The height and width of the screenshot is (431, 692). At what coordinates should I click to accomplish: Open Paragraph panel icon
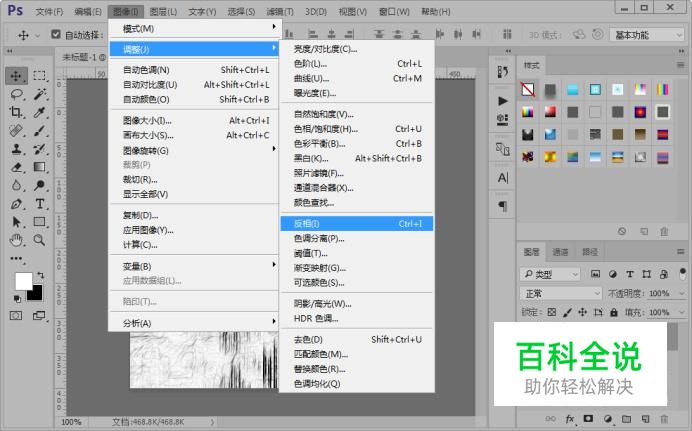(503, 206)
